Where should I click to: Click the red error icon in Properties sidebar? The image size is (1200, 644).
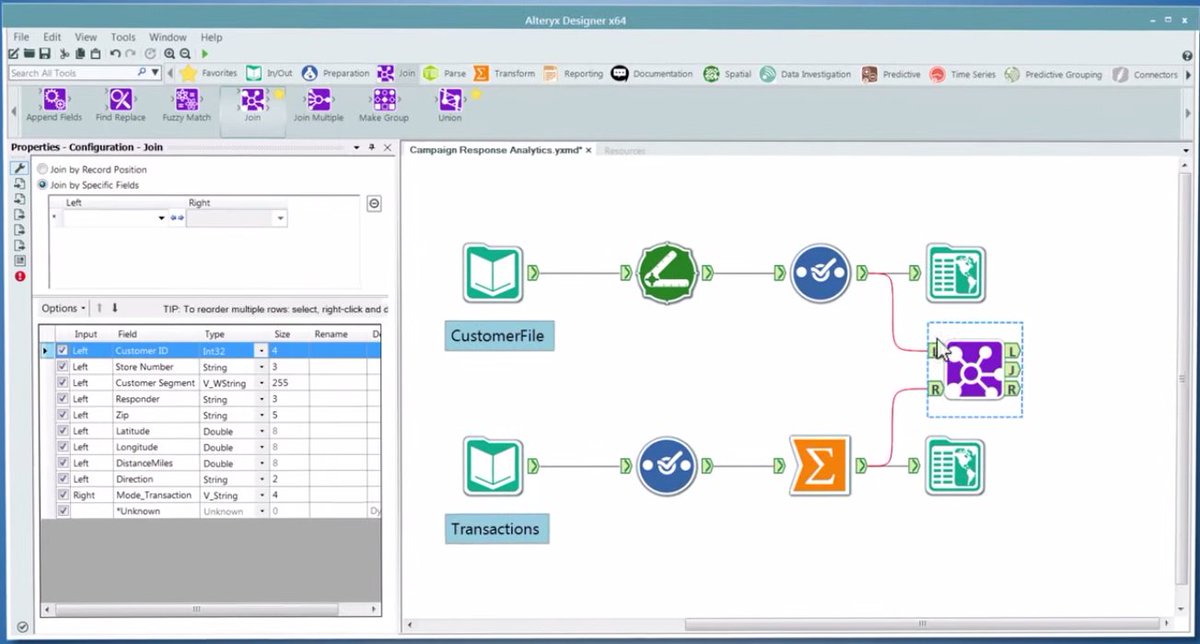(20, 275)
